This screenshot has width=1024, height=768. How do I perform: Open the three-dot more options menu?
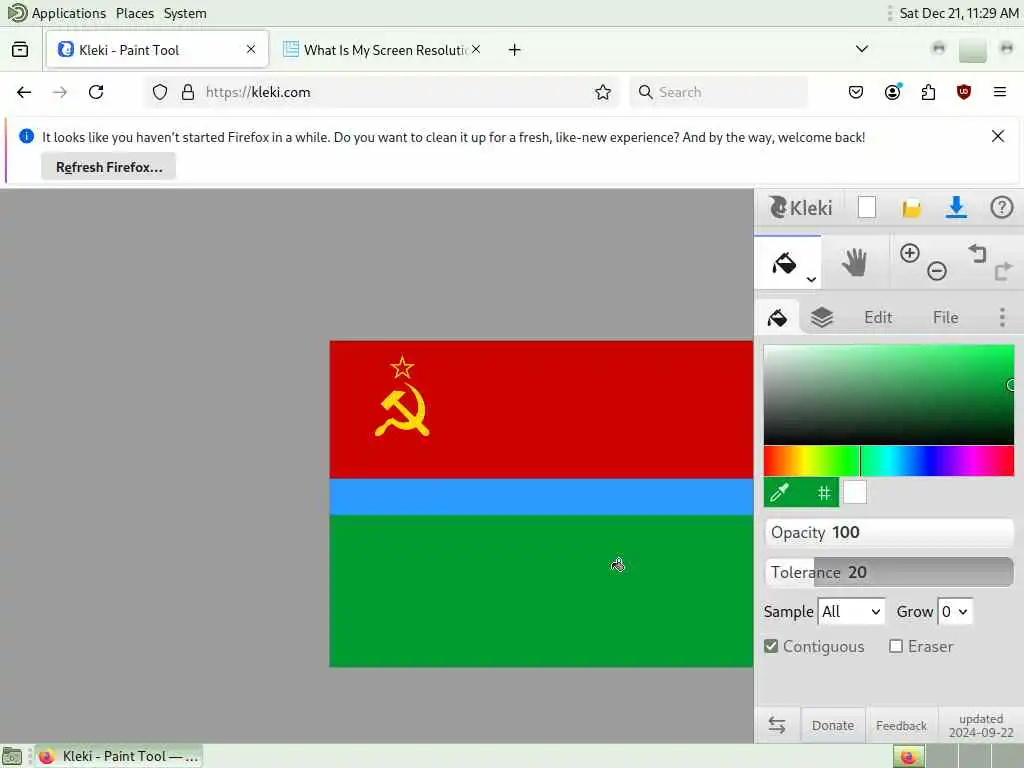1002,317
